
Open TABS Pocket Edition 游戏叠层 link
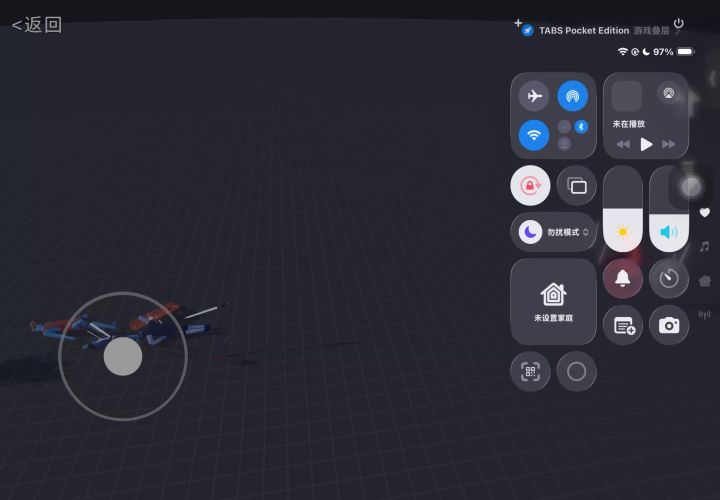[603, 31]
